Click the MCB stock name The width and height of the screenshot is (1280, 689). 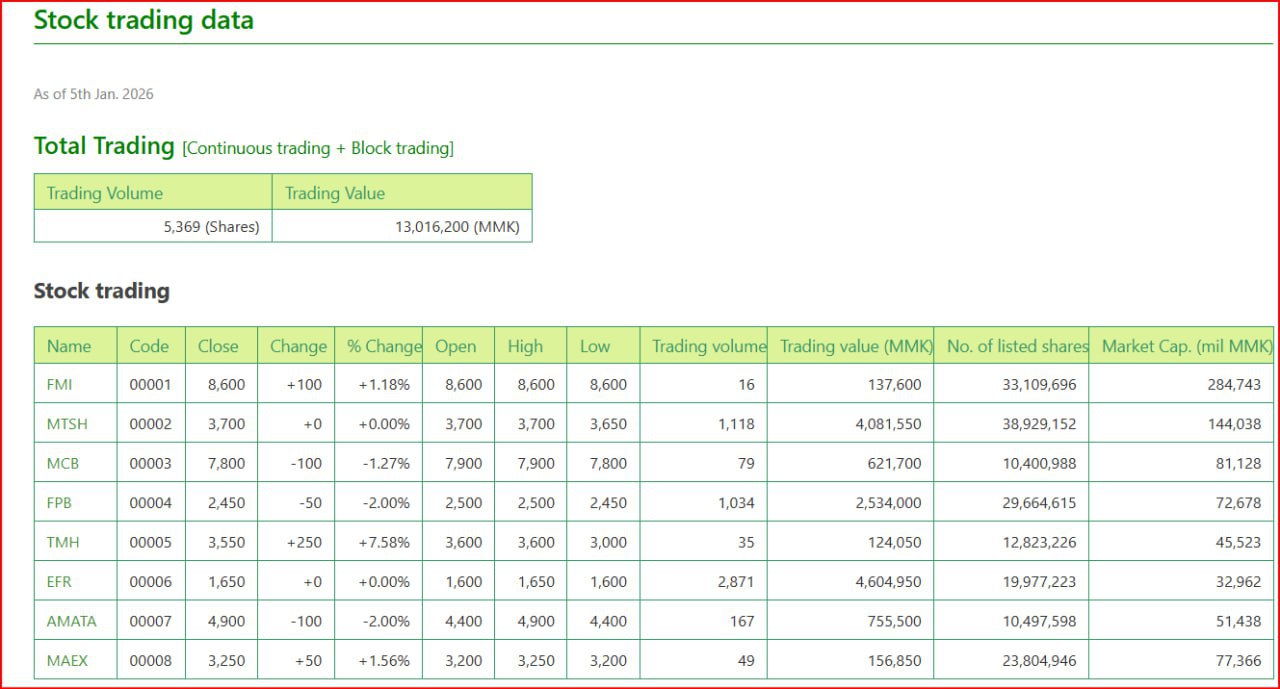point(63,463)
